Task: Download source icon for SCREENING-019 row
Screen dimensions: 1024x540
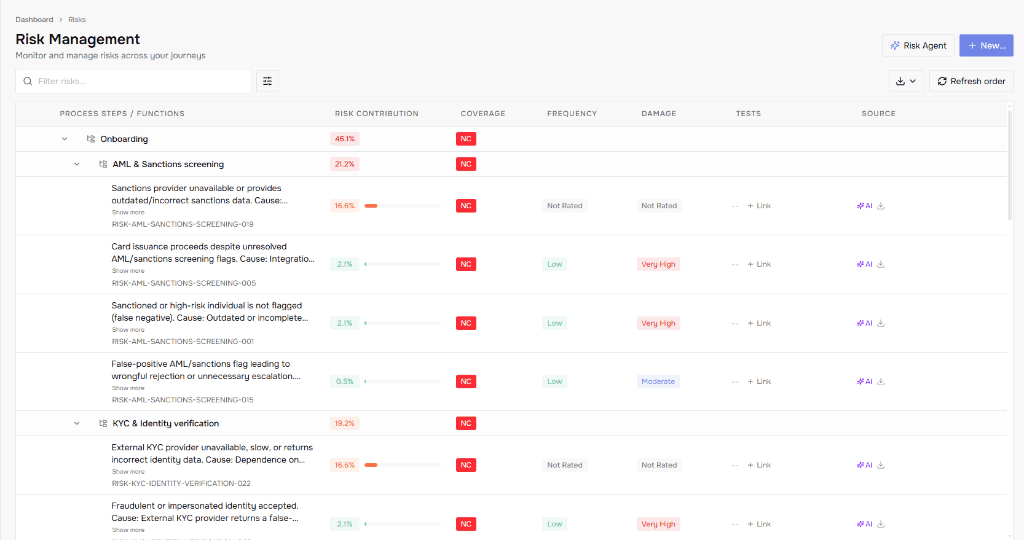Action: pyautogui.click(x=880, y=206)
